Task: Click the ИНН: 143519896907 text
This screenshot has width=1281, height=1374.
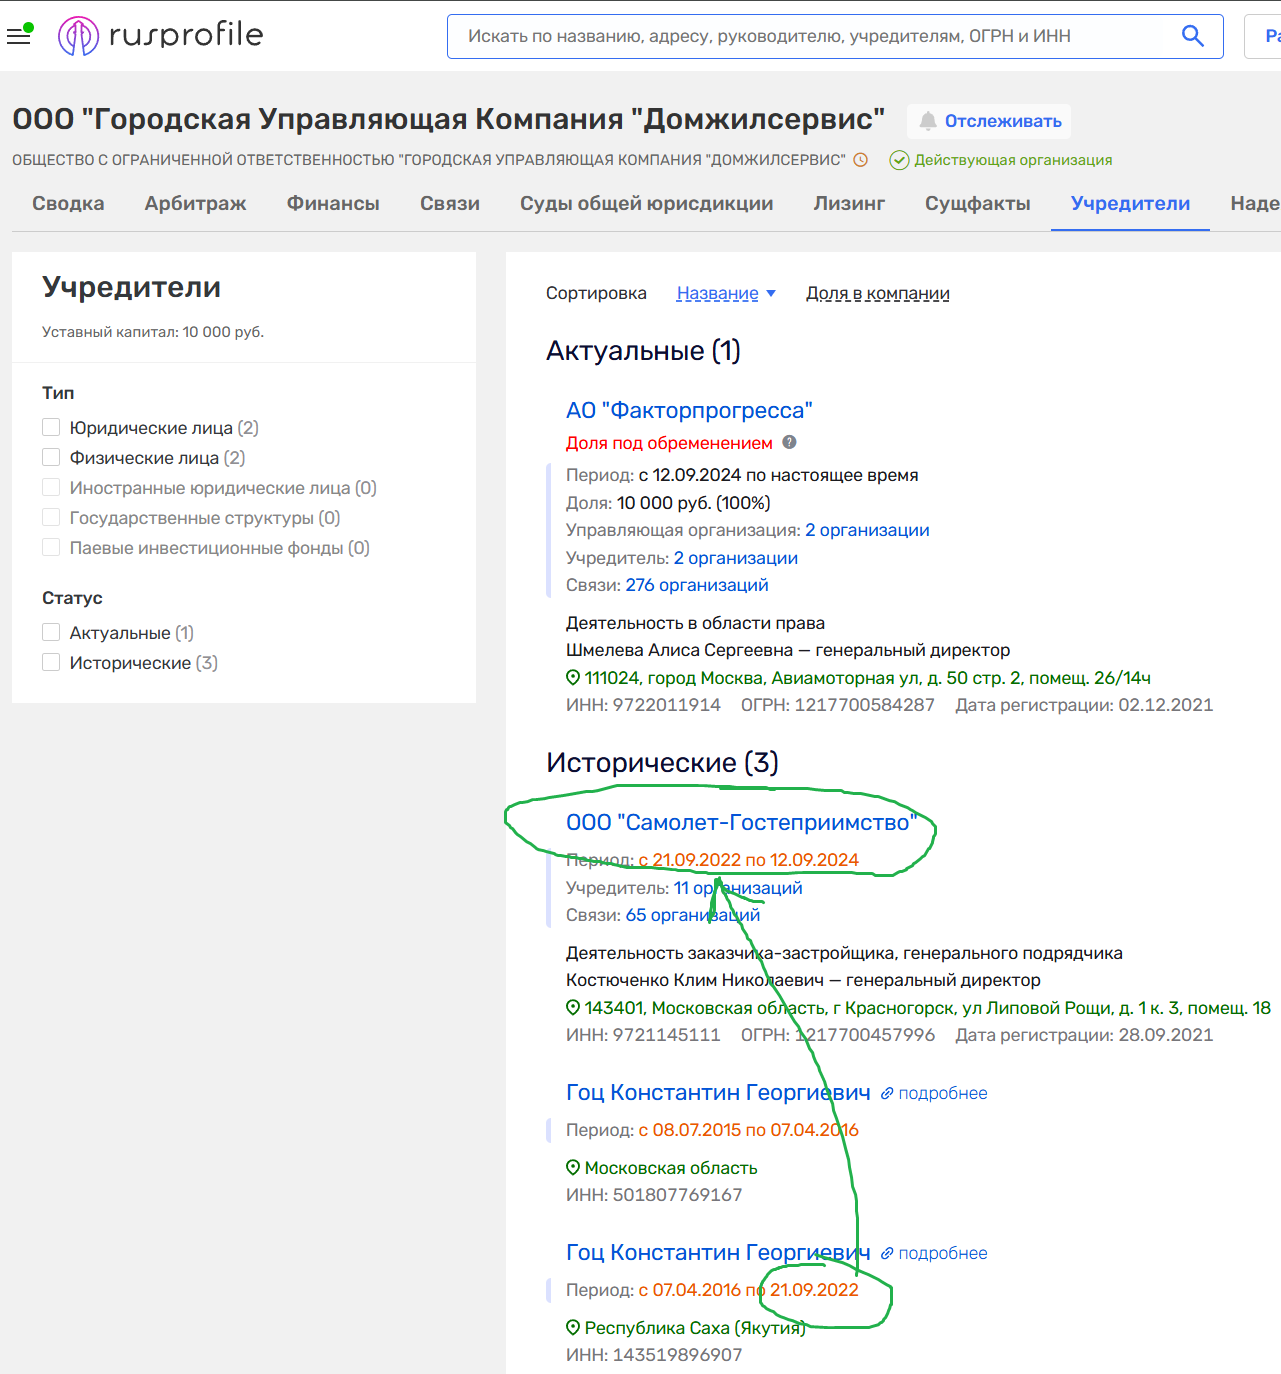Action: pos(654,1355)
